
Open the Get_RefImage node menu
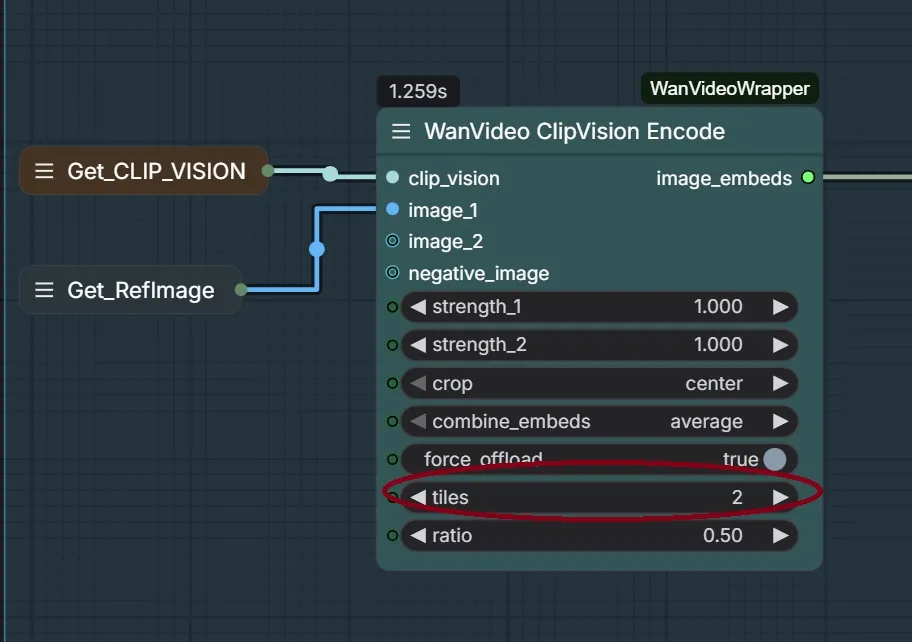[44, 290]
